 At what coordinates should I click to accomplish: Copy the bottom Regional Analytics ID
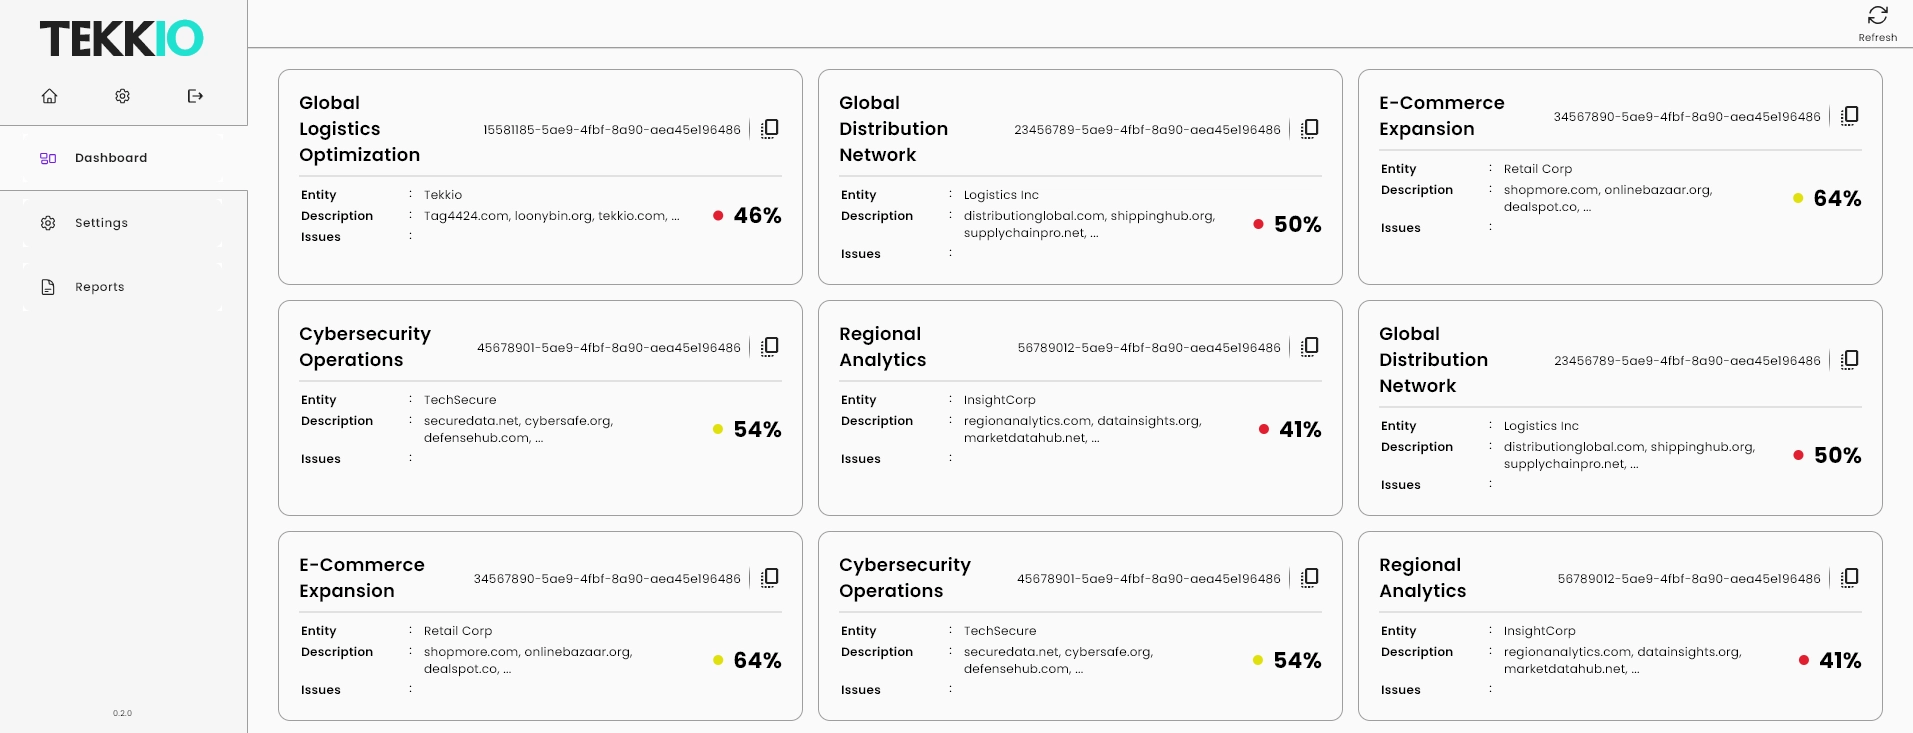1849,577
